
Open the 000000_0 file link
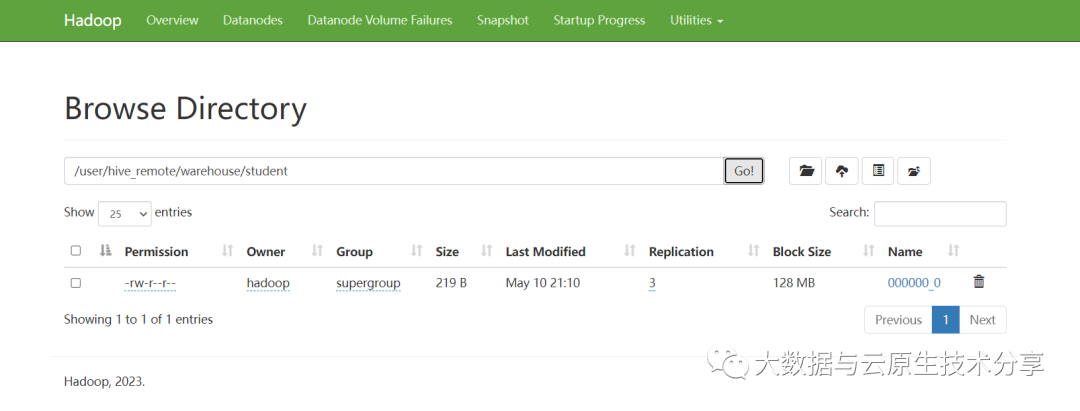(914, 283)
